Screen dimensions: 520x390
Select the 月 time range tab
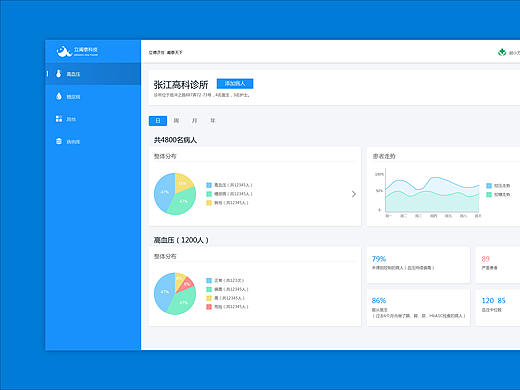[194, 121]
